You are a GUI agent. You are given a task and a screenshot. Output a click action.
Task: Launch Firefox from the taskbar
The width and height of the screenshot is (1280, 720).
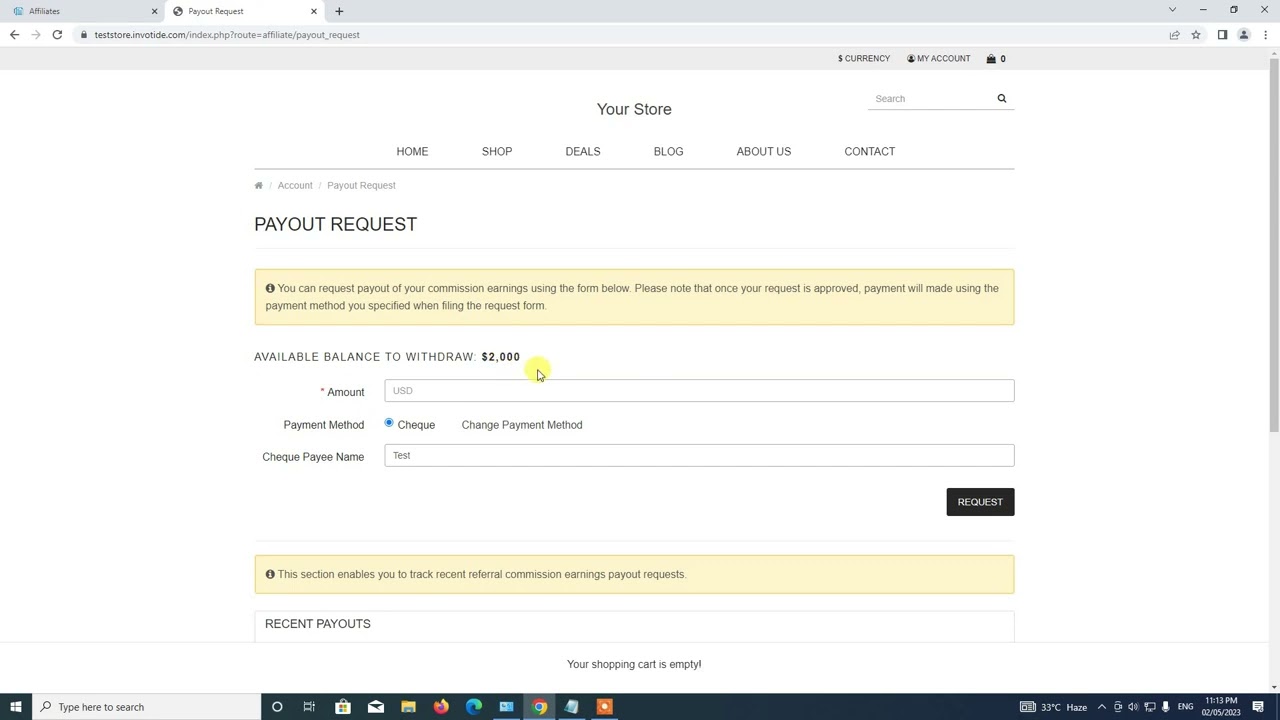click(441, 707)
